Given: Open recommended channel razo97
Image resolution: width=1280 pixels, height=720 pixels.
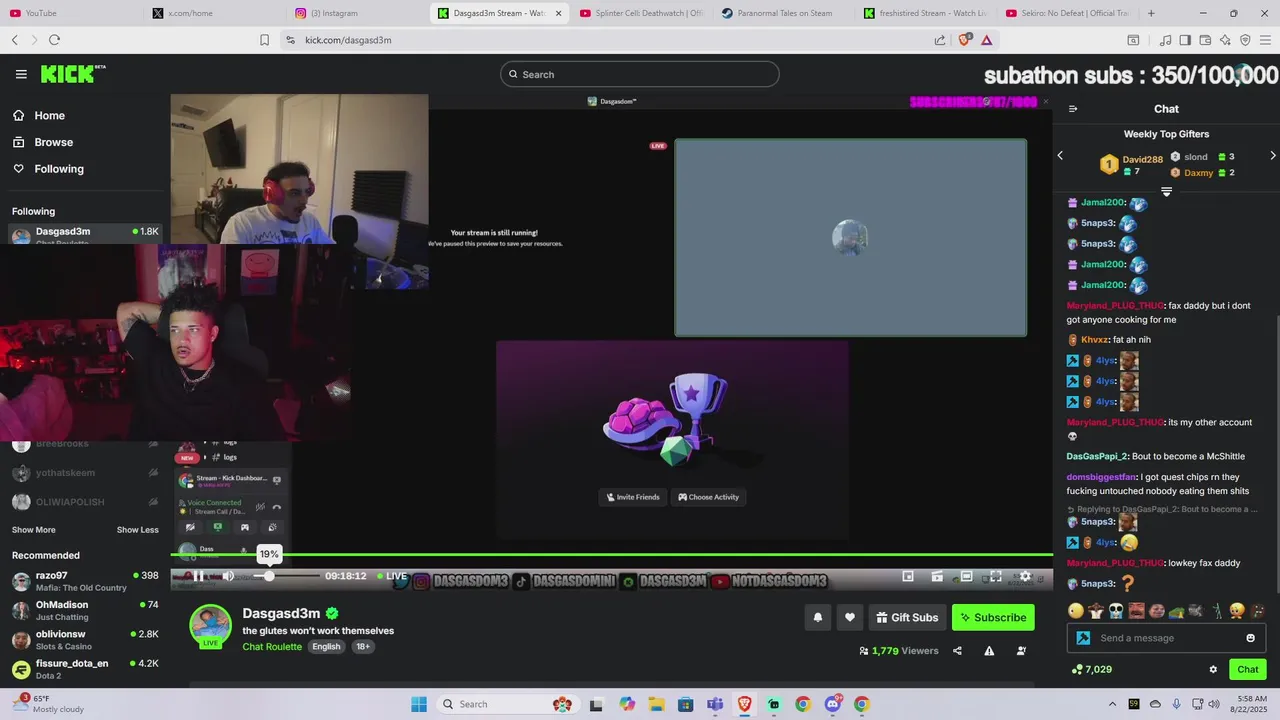Looking at the screenshot, I should click(85, 581).
